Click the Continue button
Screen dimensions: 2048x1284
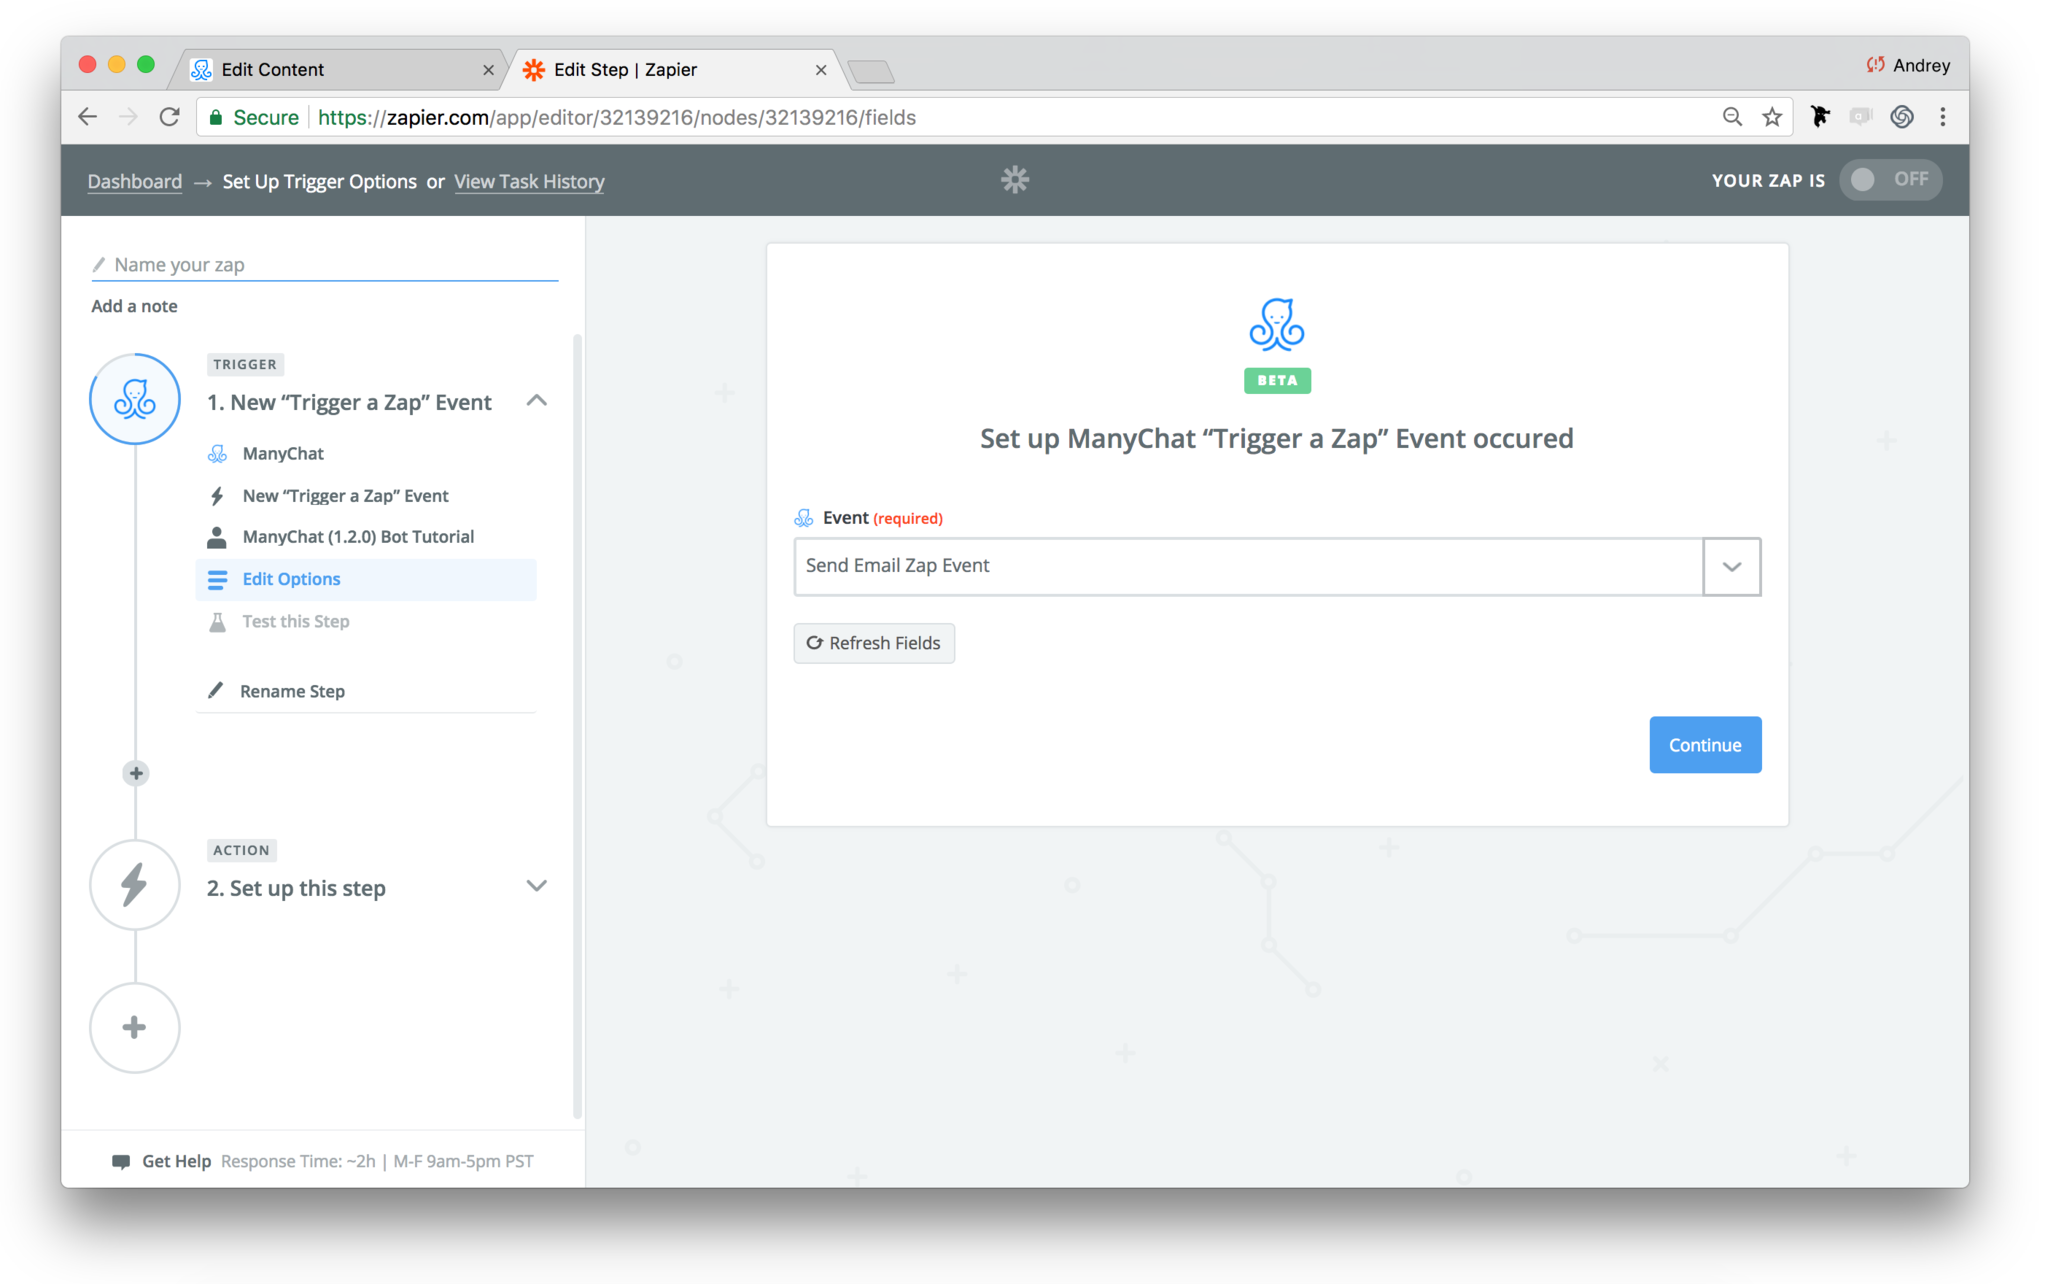[1705, 745]
